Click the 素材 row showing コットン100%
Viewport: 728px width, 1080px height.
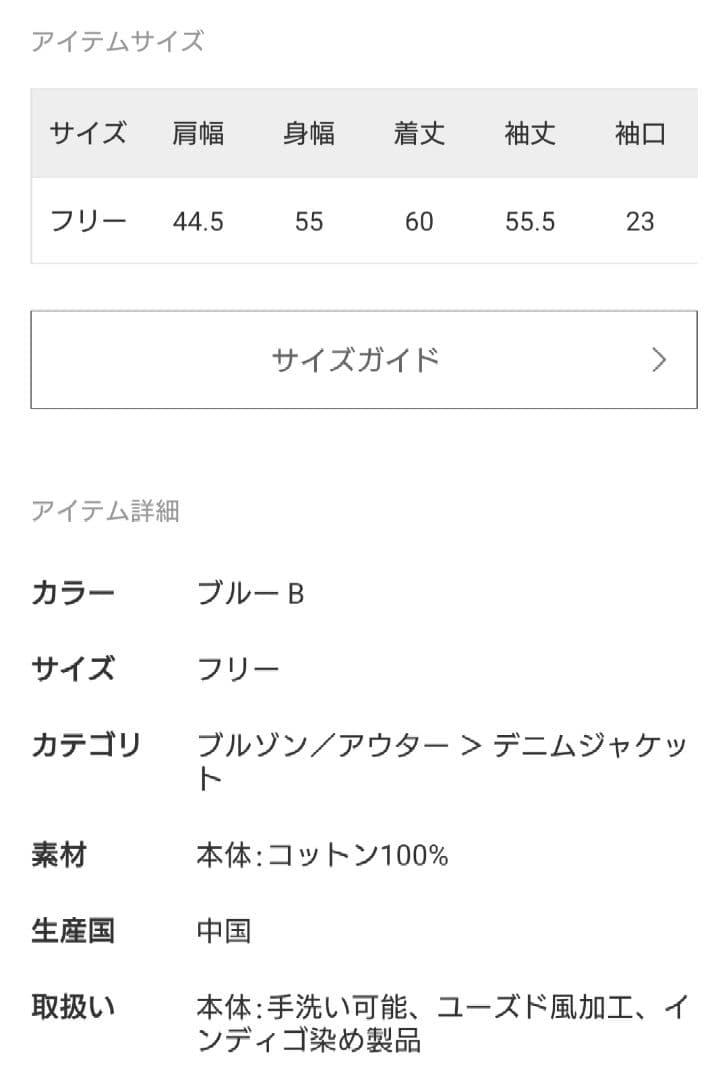pyautogui.click(x=63, y=855)
